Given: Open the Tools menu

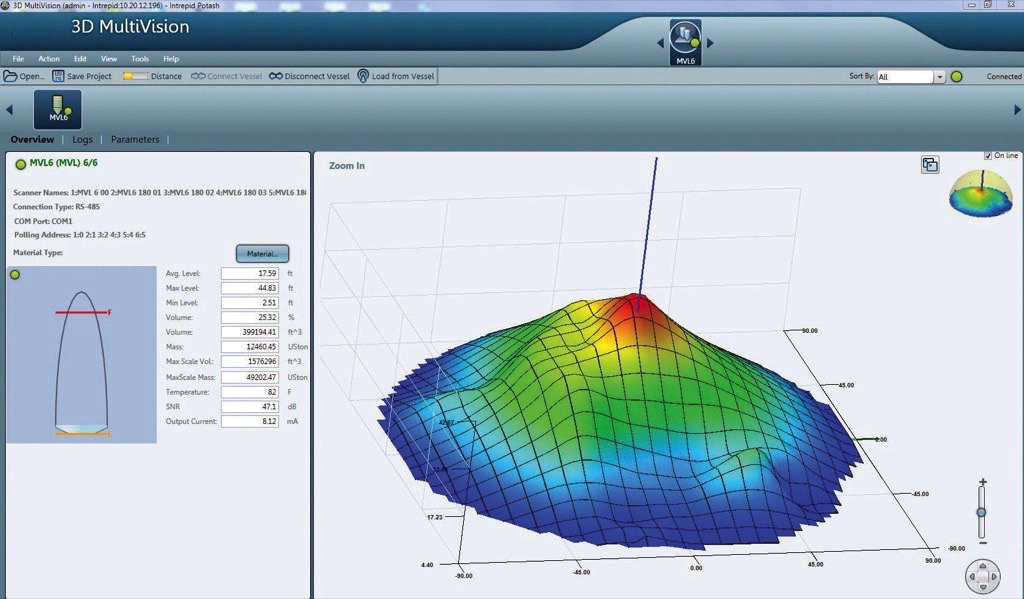Looking at the screenshot, I should [x=140, y=59].
